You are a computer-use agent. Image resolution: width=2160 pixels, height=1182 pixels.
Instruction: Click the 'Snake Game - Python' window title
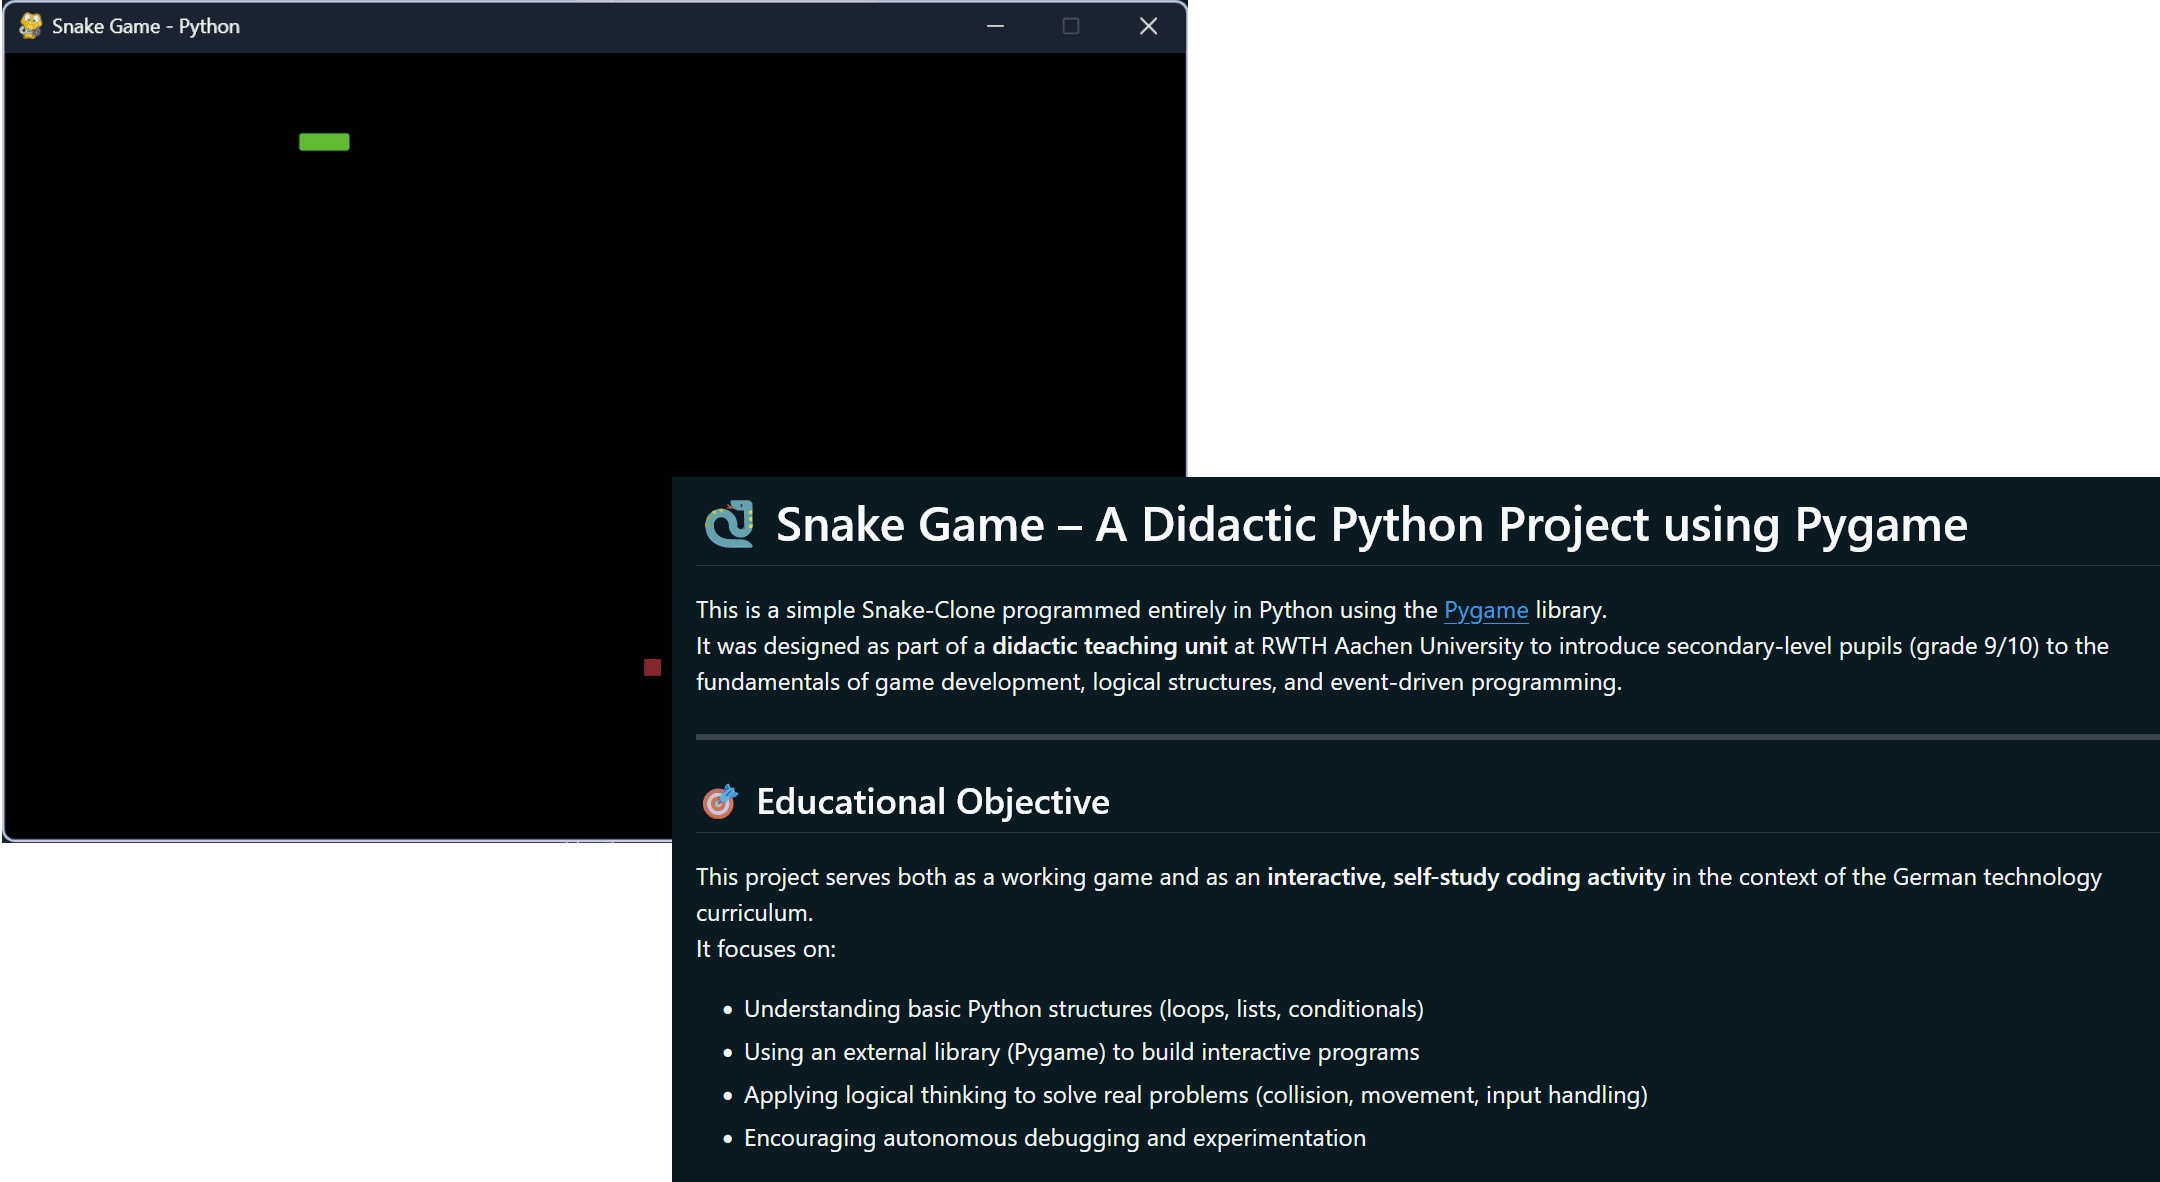tap(146, 26)
